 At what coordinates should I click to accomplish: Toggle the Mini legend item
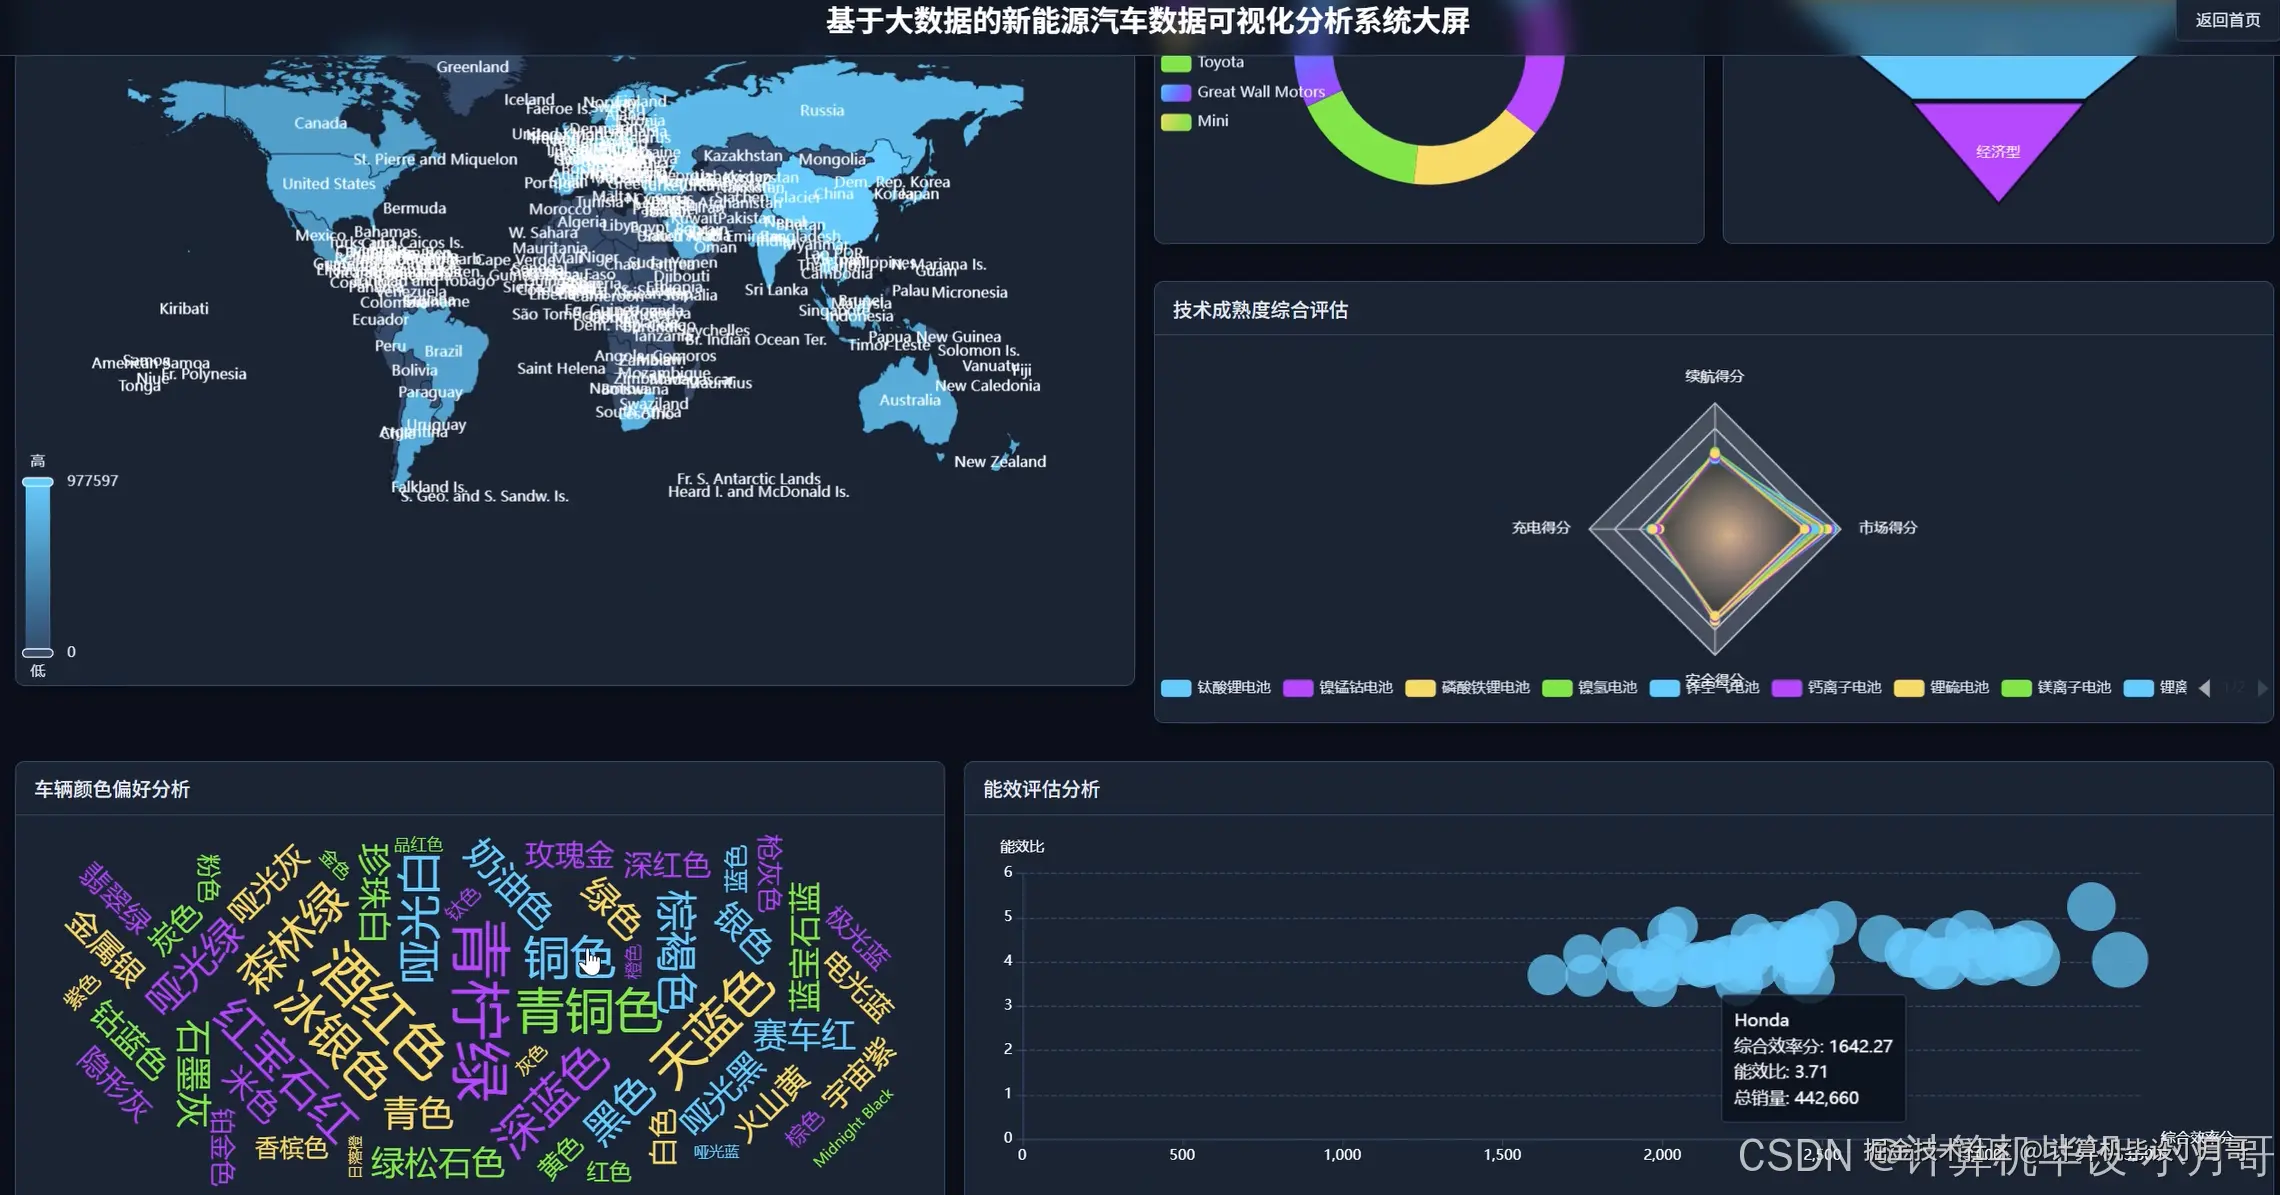tap(1176, 121)
